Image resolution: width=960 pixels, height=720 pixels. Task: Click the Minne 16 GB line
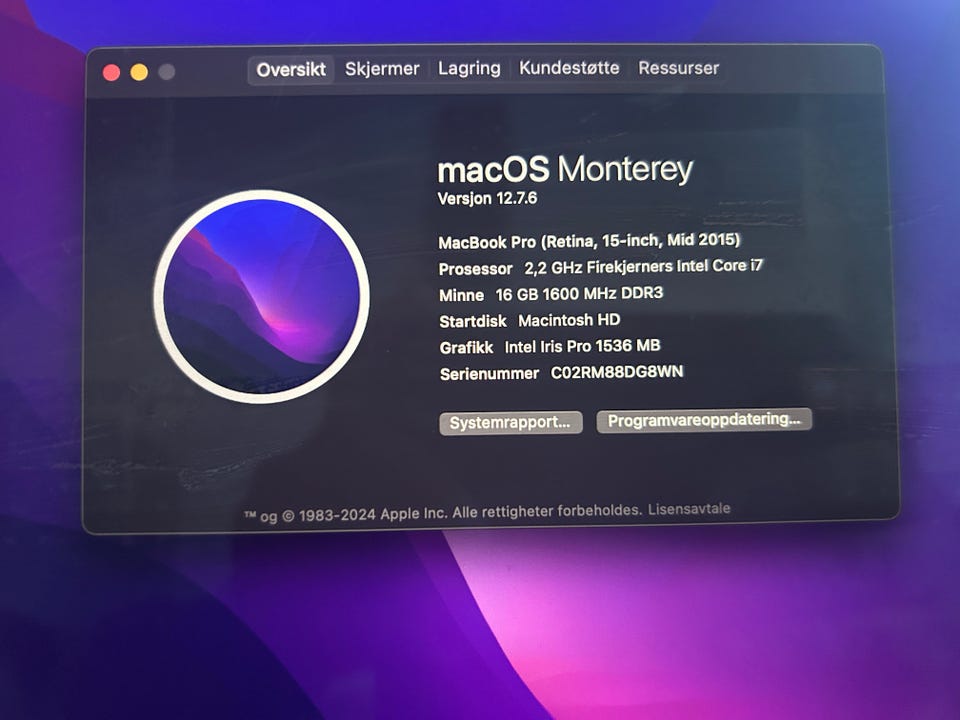pyautogui.click(x=551, y=294)
